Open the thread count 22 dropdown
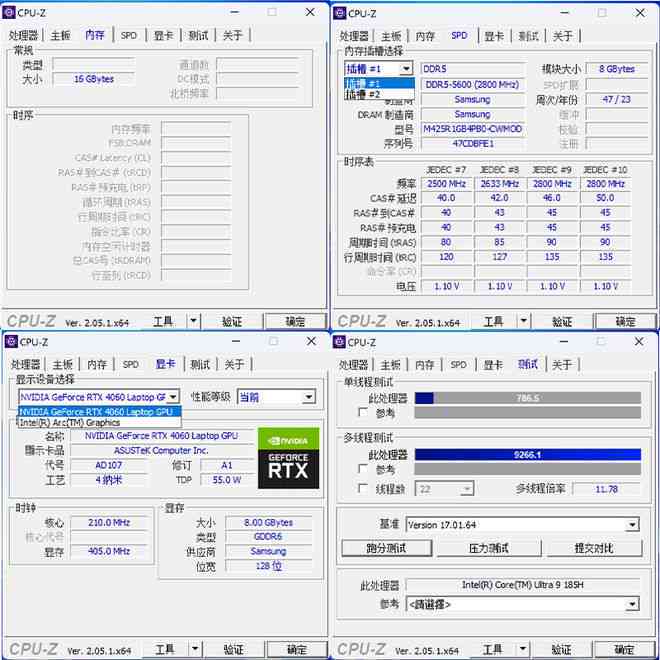Screen dimensions: 660x660 pos(444,489)
